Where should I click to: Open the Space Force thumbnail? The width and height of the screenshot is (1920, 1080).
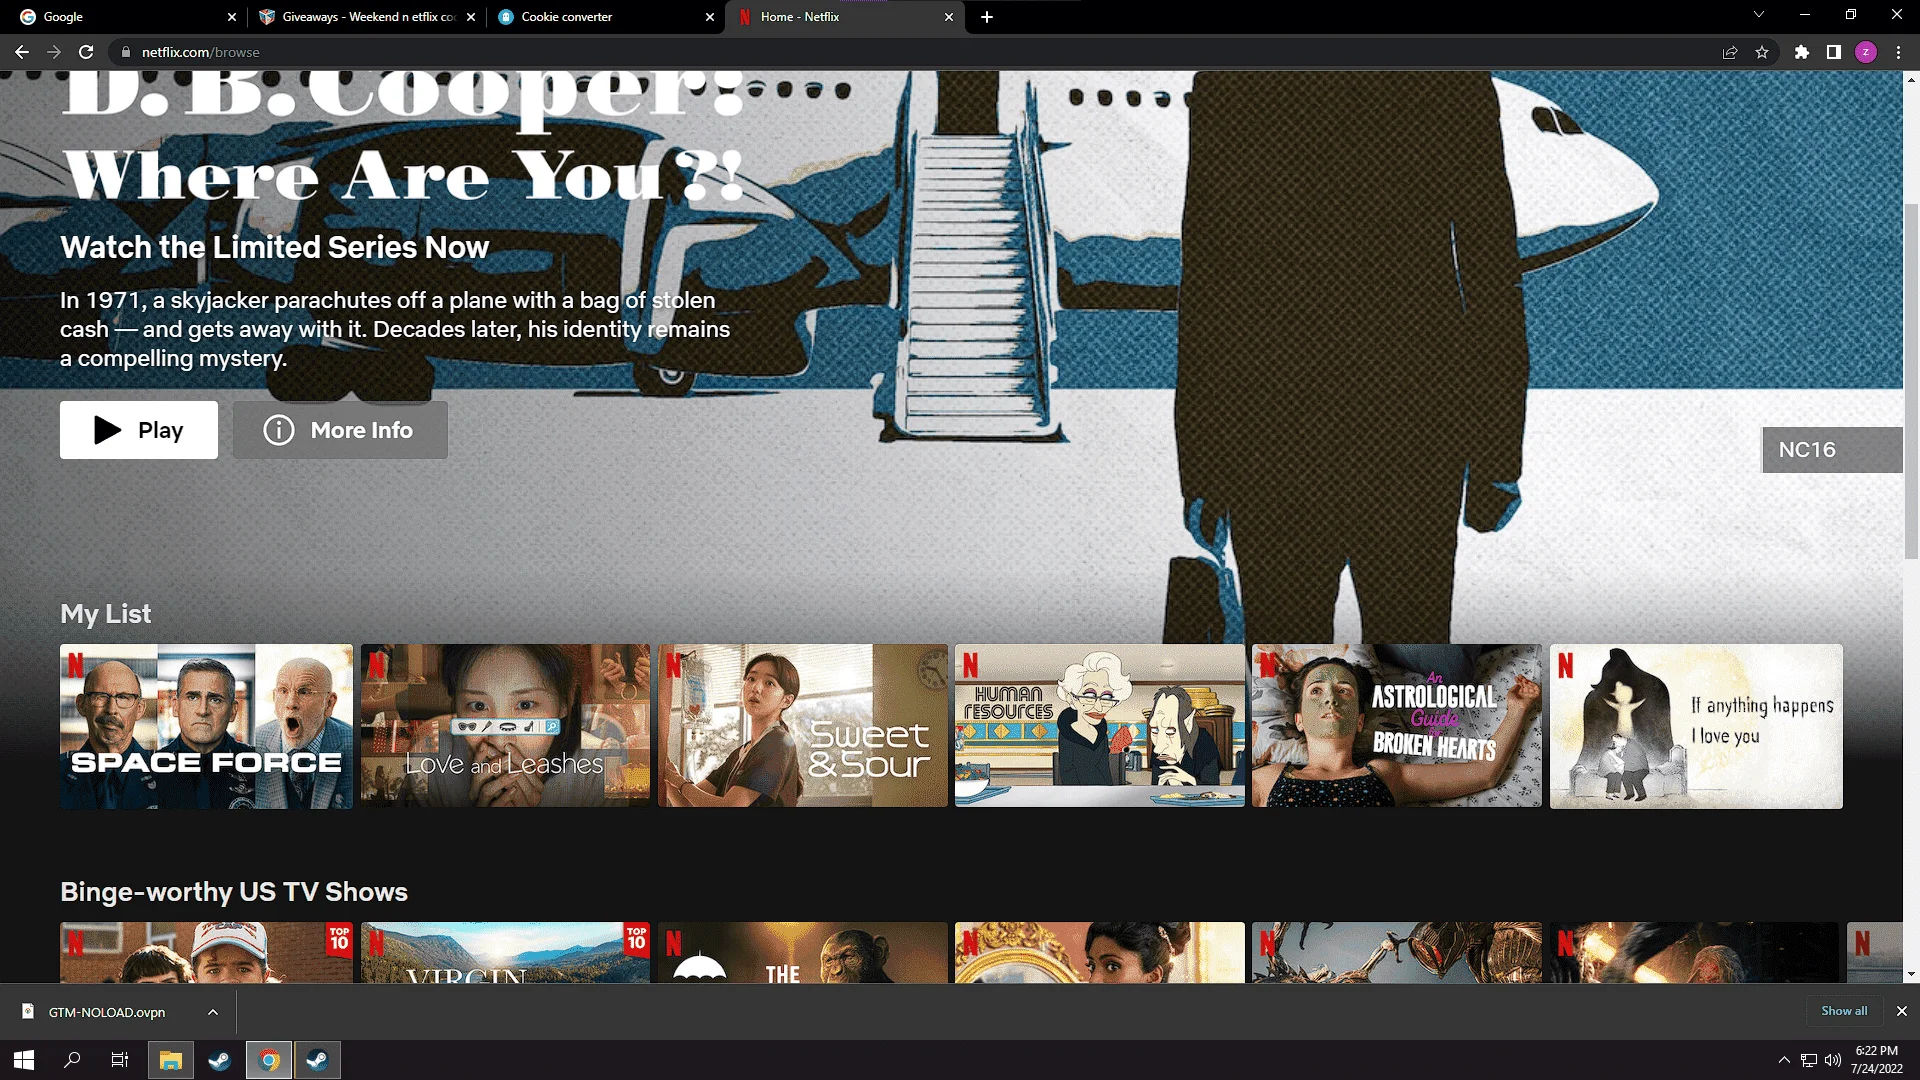[x=206, y=726]
